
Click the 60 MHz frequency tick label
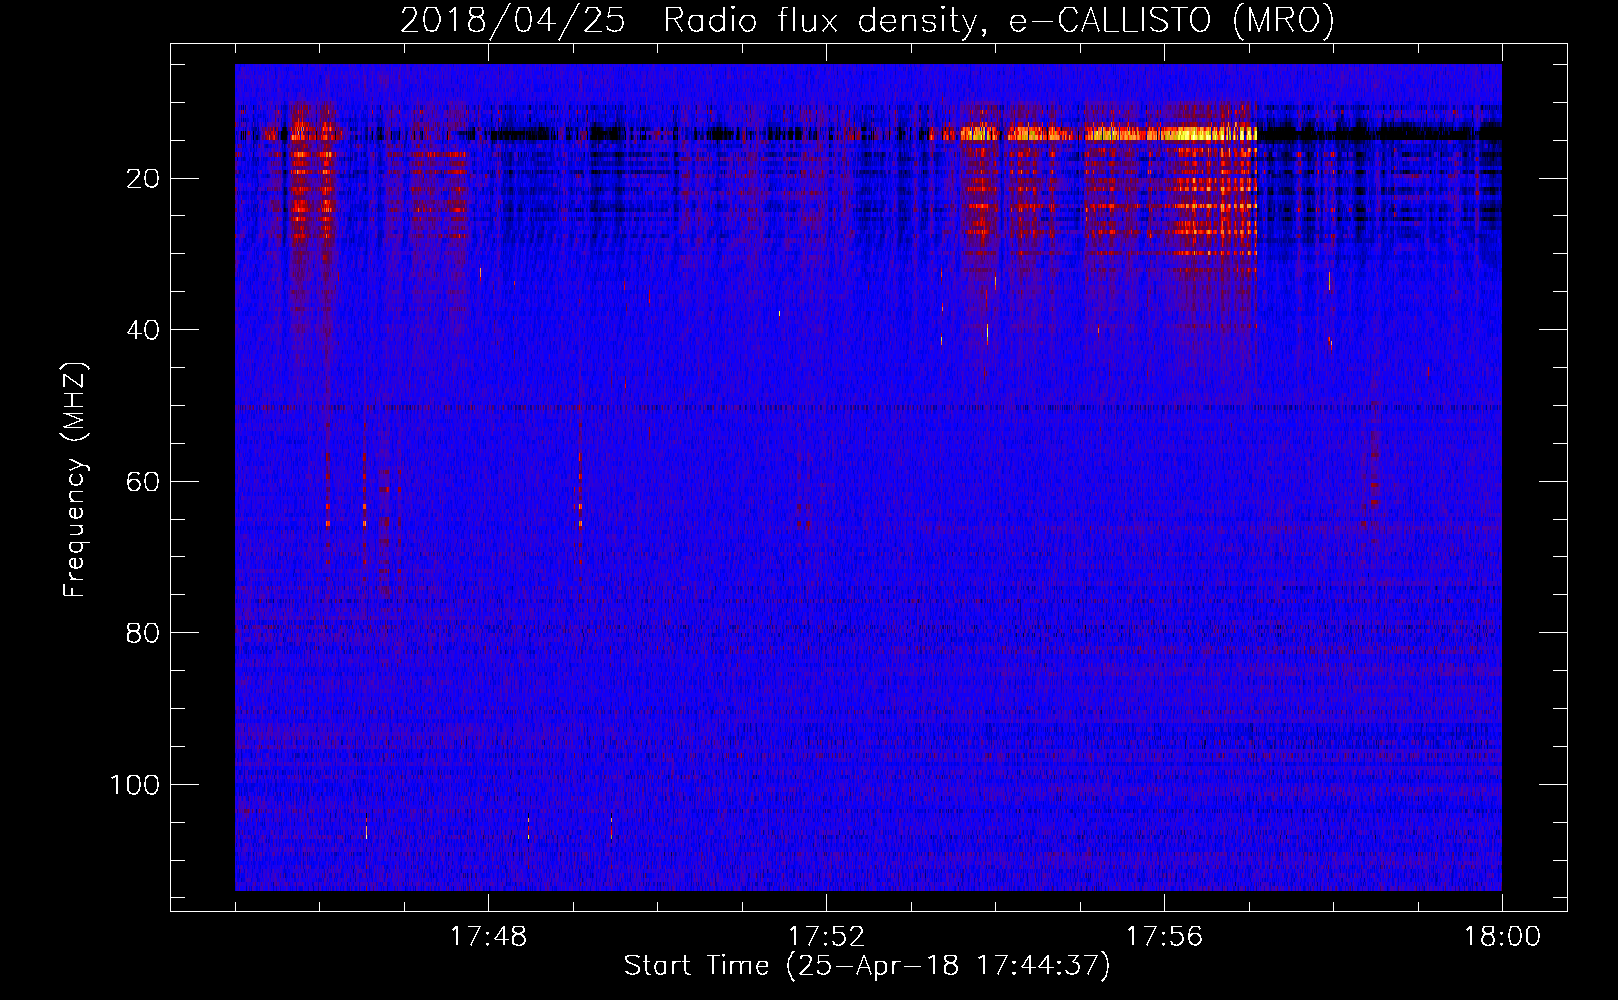[x=143, y=481]
